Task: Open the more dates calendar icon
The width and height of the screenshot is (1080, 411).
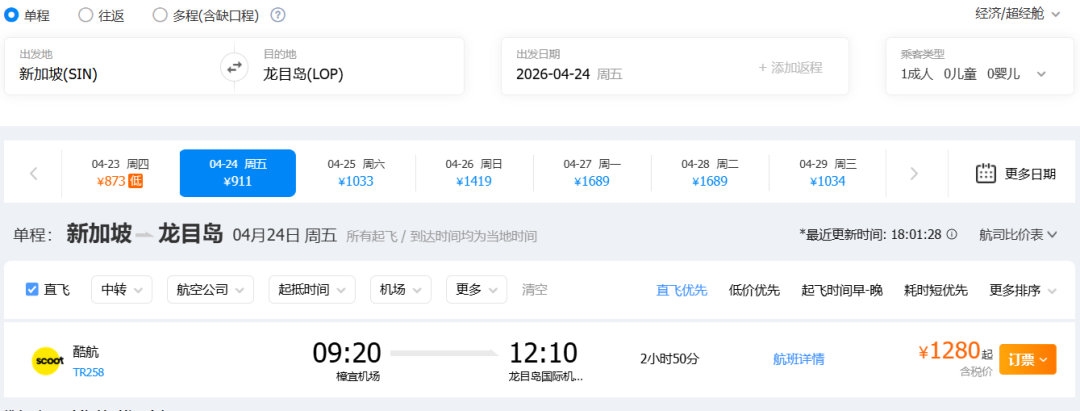Action: [x=986, y=173]
